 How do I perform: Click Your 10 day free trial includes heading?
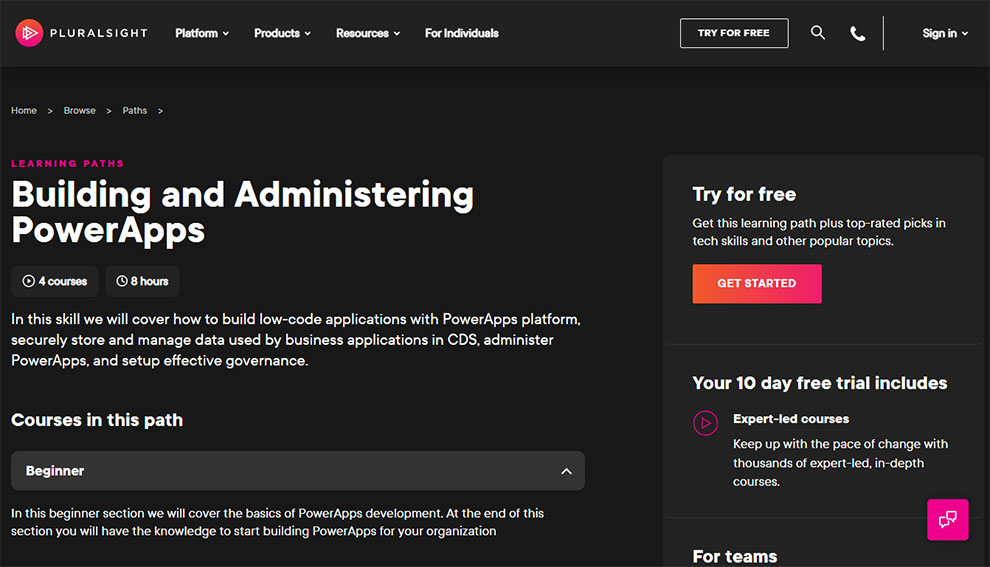820,383
